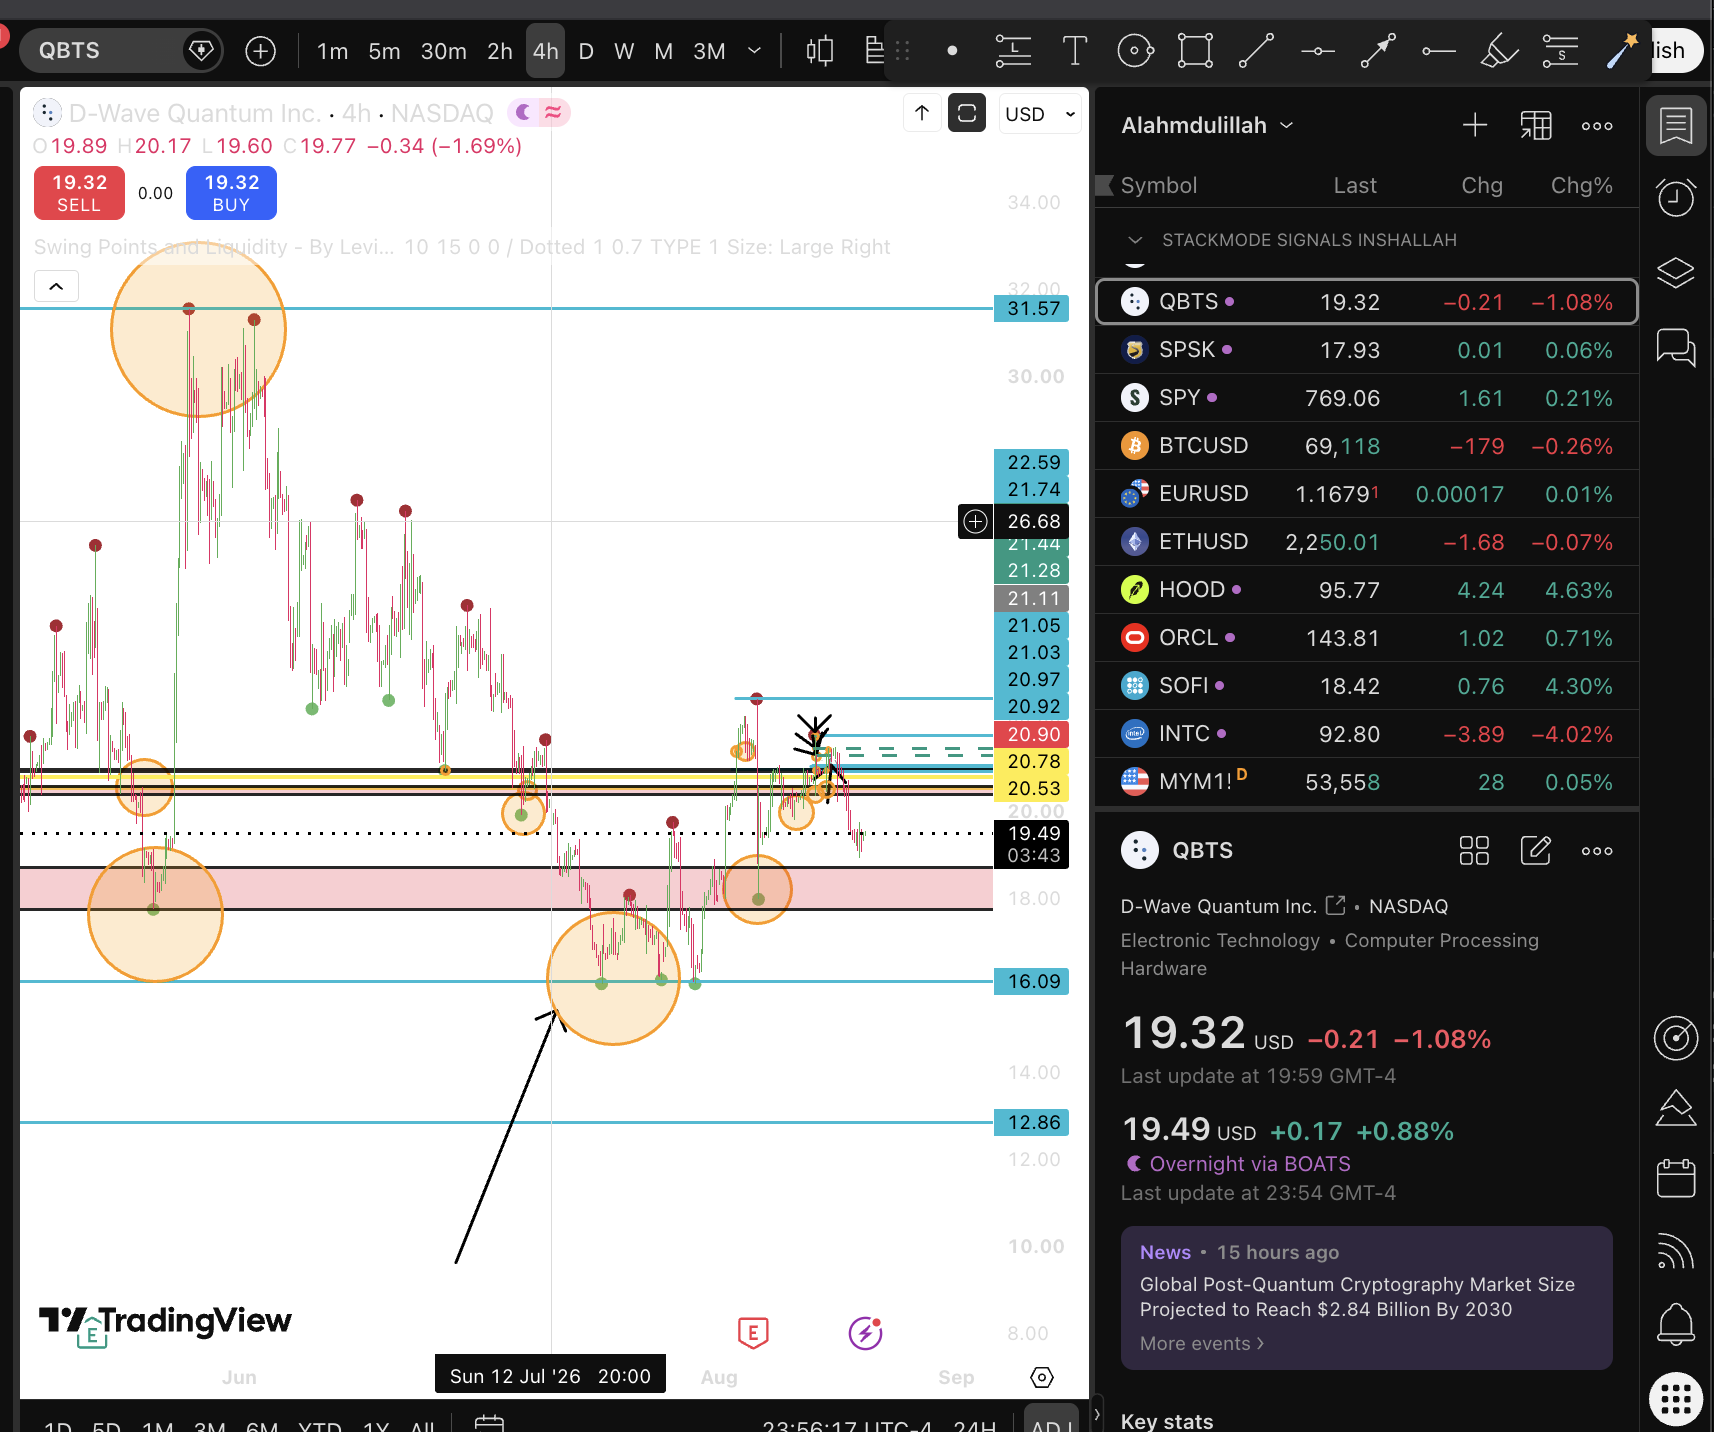Grab the drawing toolbar drag handle
The width and height of the screenshot is (1714, 1432).
click(903, 50)
